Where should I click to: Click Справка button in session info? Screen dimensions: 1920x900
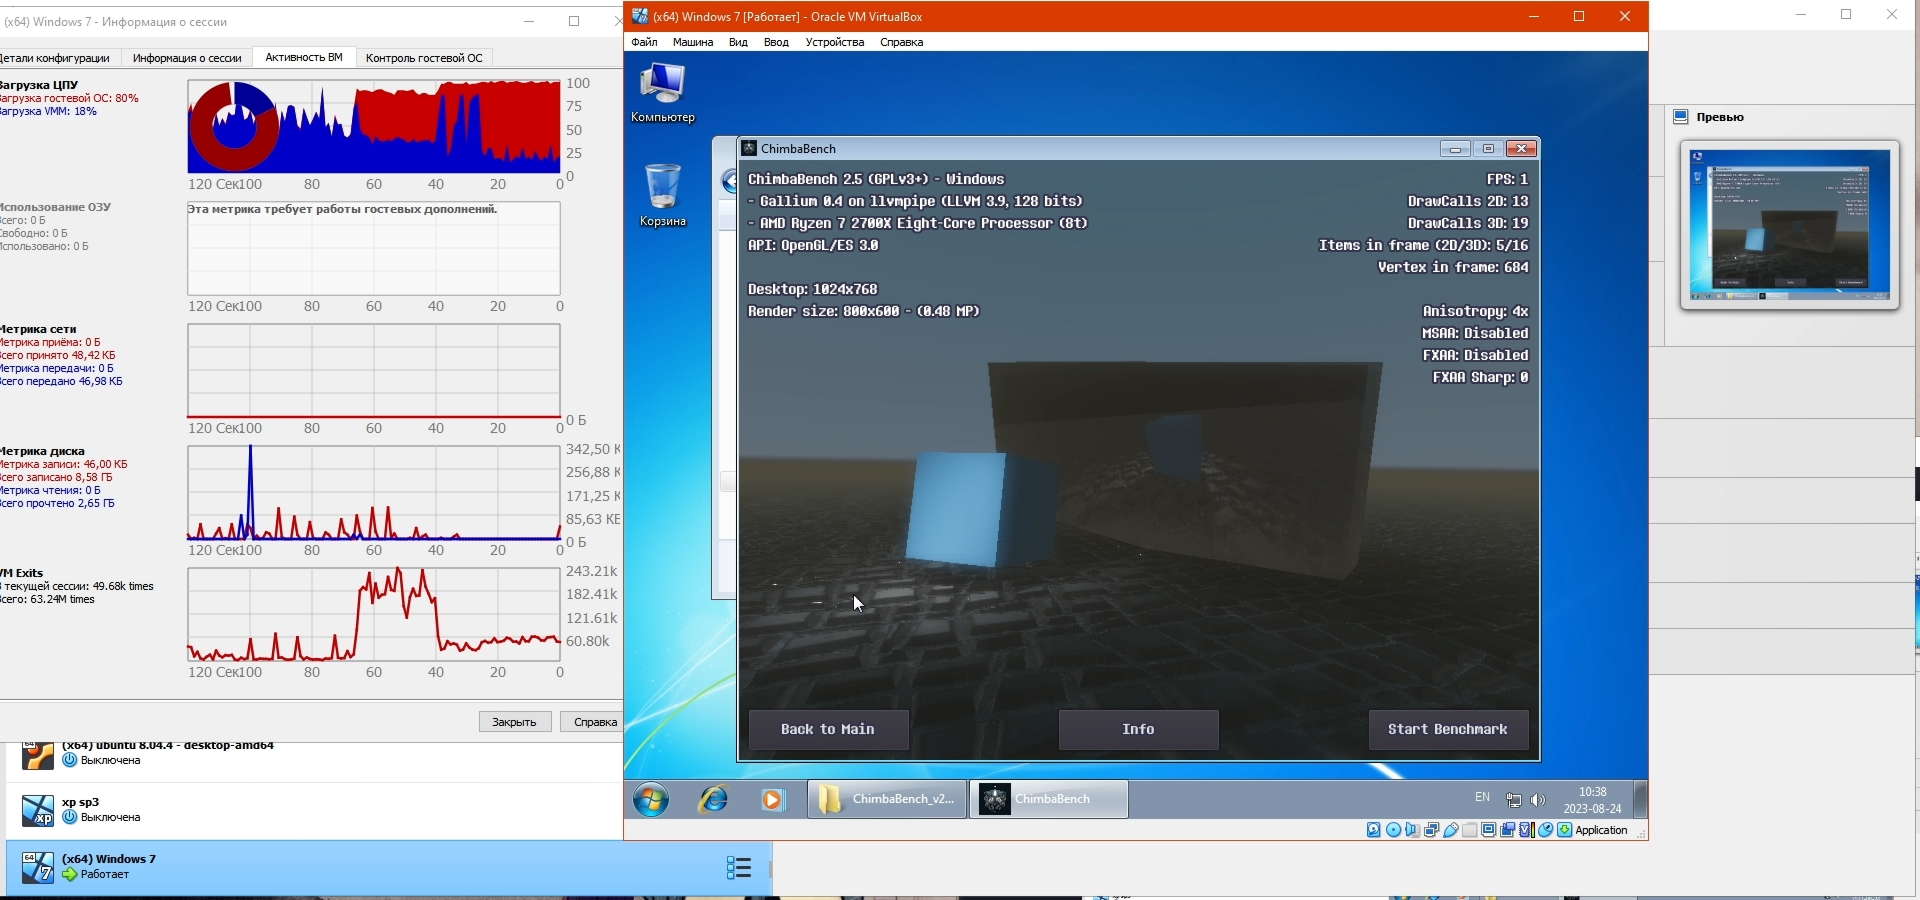594,722
